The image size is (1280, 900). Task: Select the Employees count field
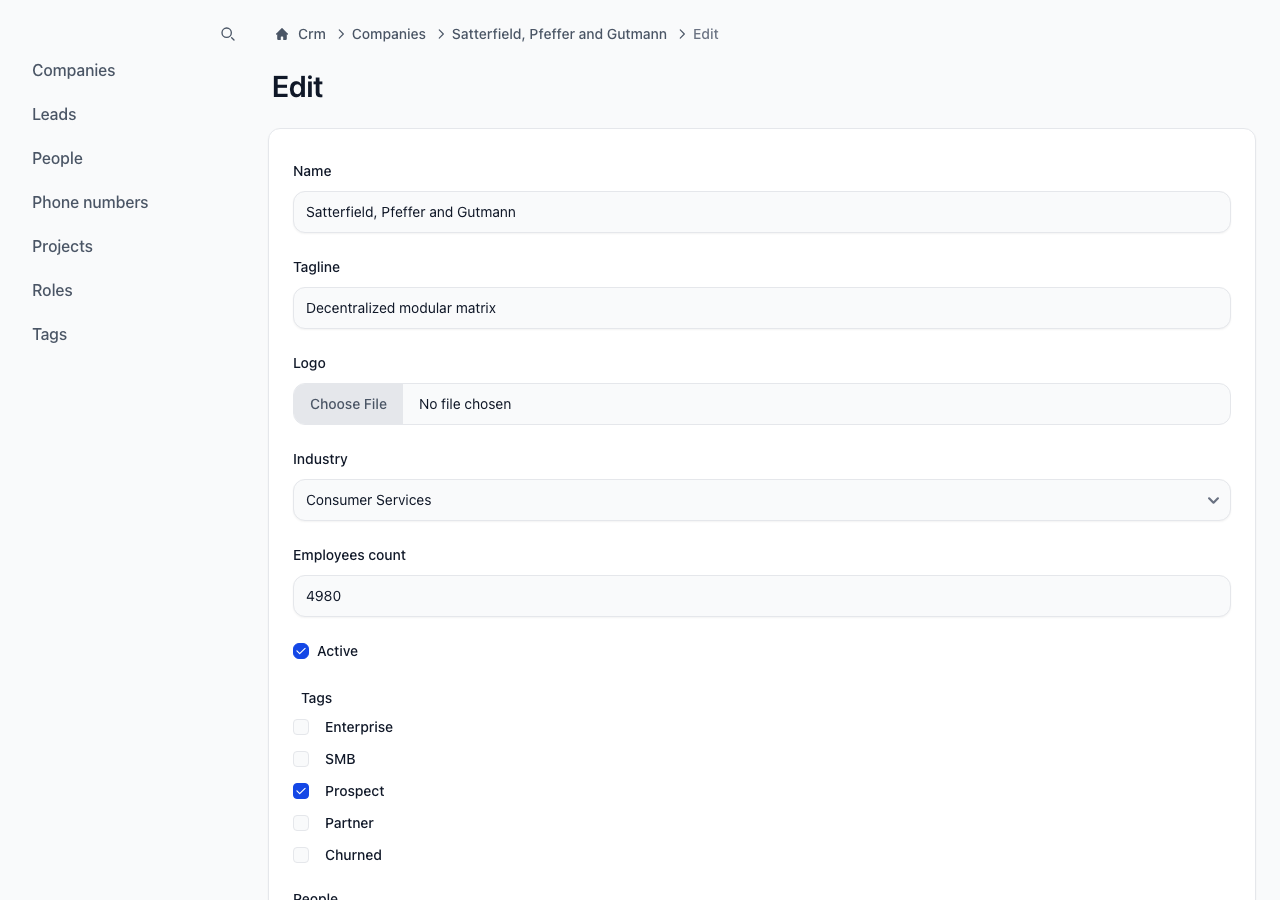pos(762,596)
